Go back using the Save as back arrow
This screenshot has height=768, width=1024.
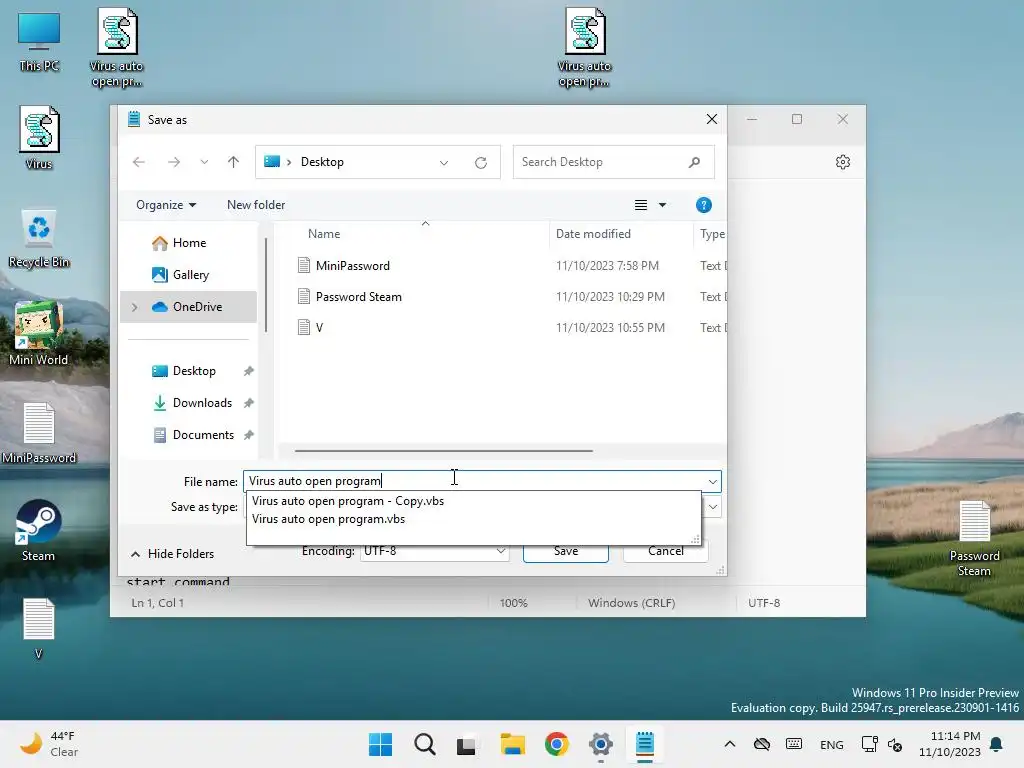(138, 162)
